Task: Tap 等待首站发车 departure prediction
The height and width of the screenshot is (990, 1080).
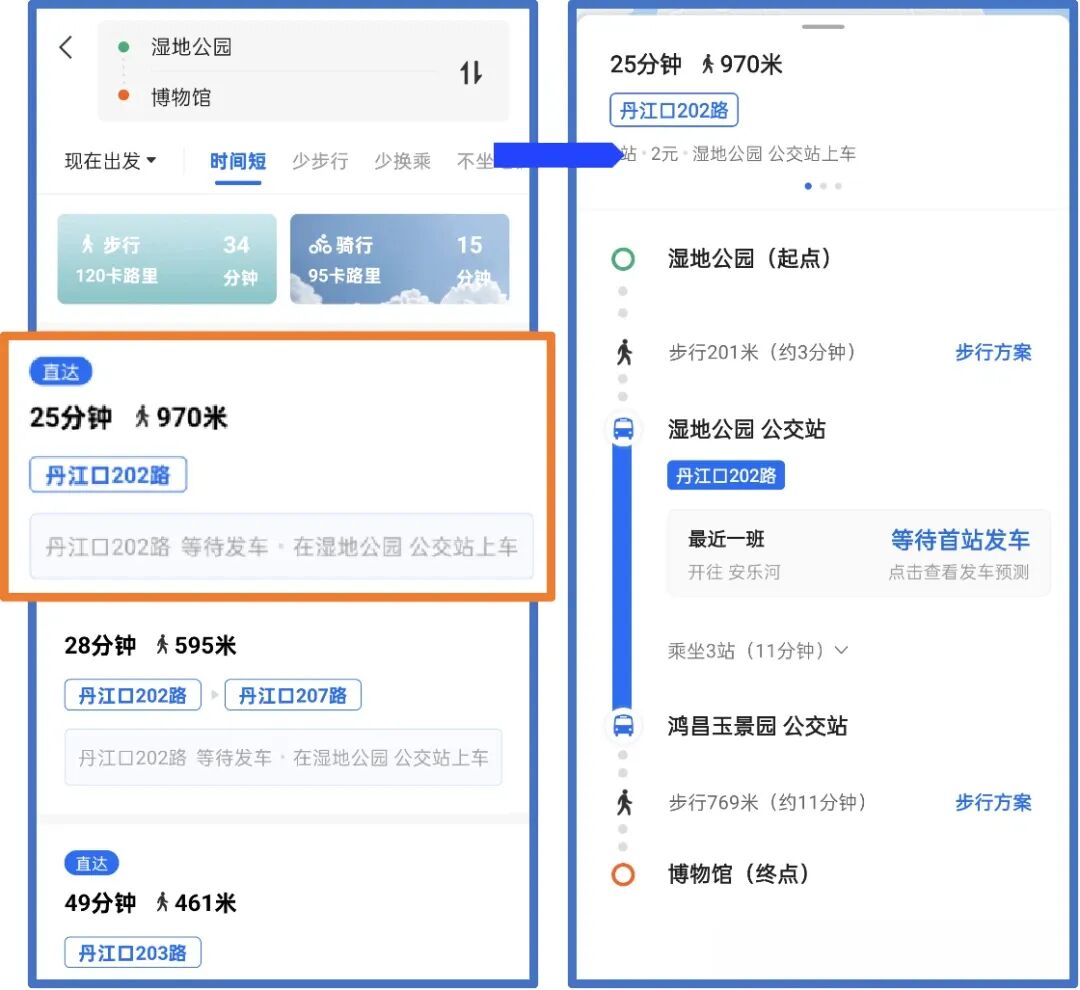Action: pyautogui.click(x=959, y=541)
